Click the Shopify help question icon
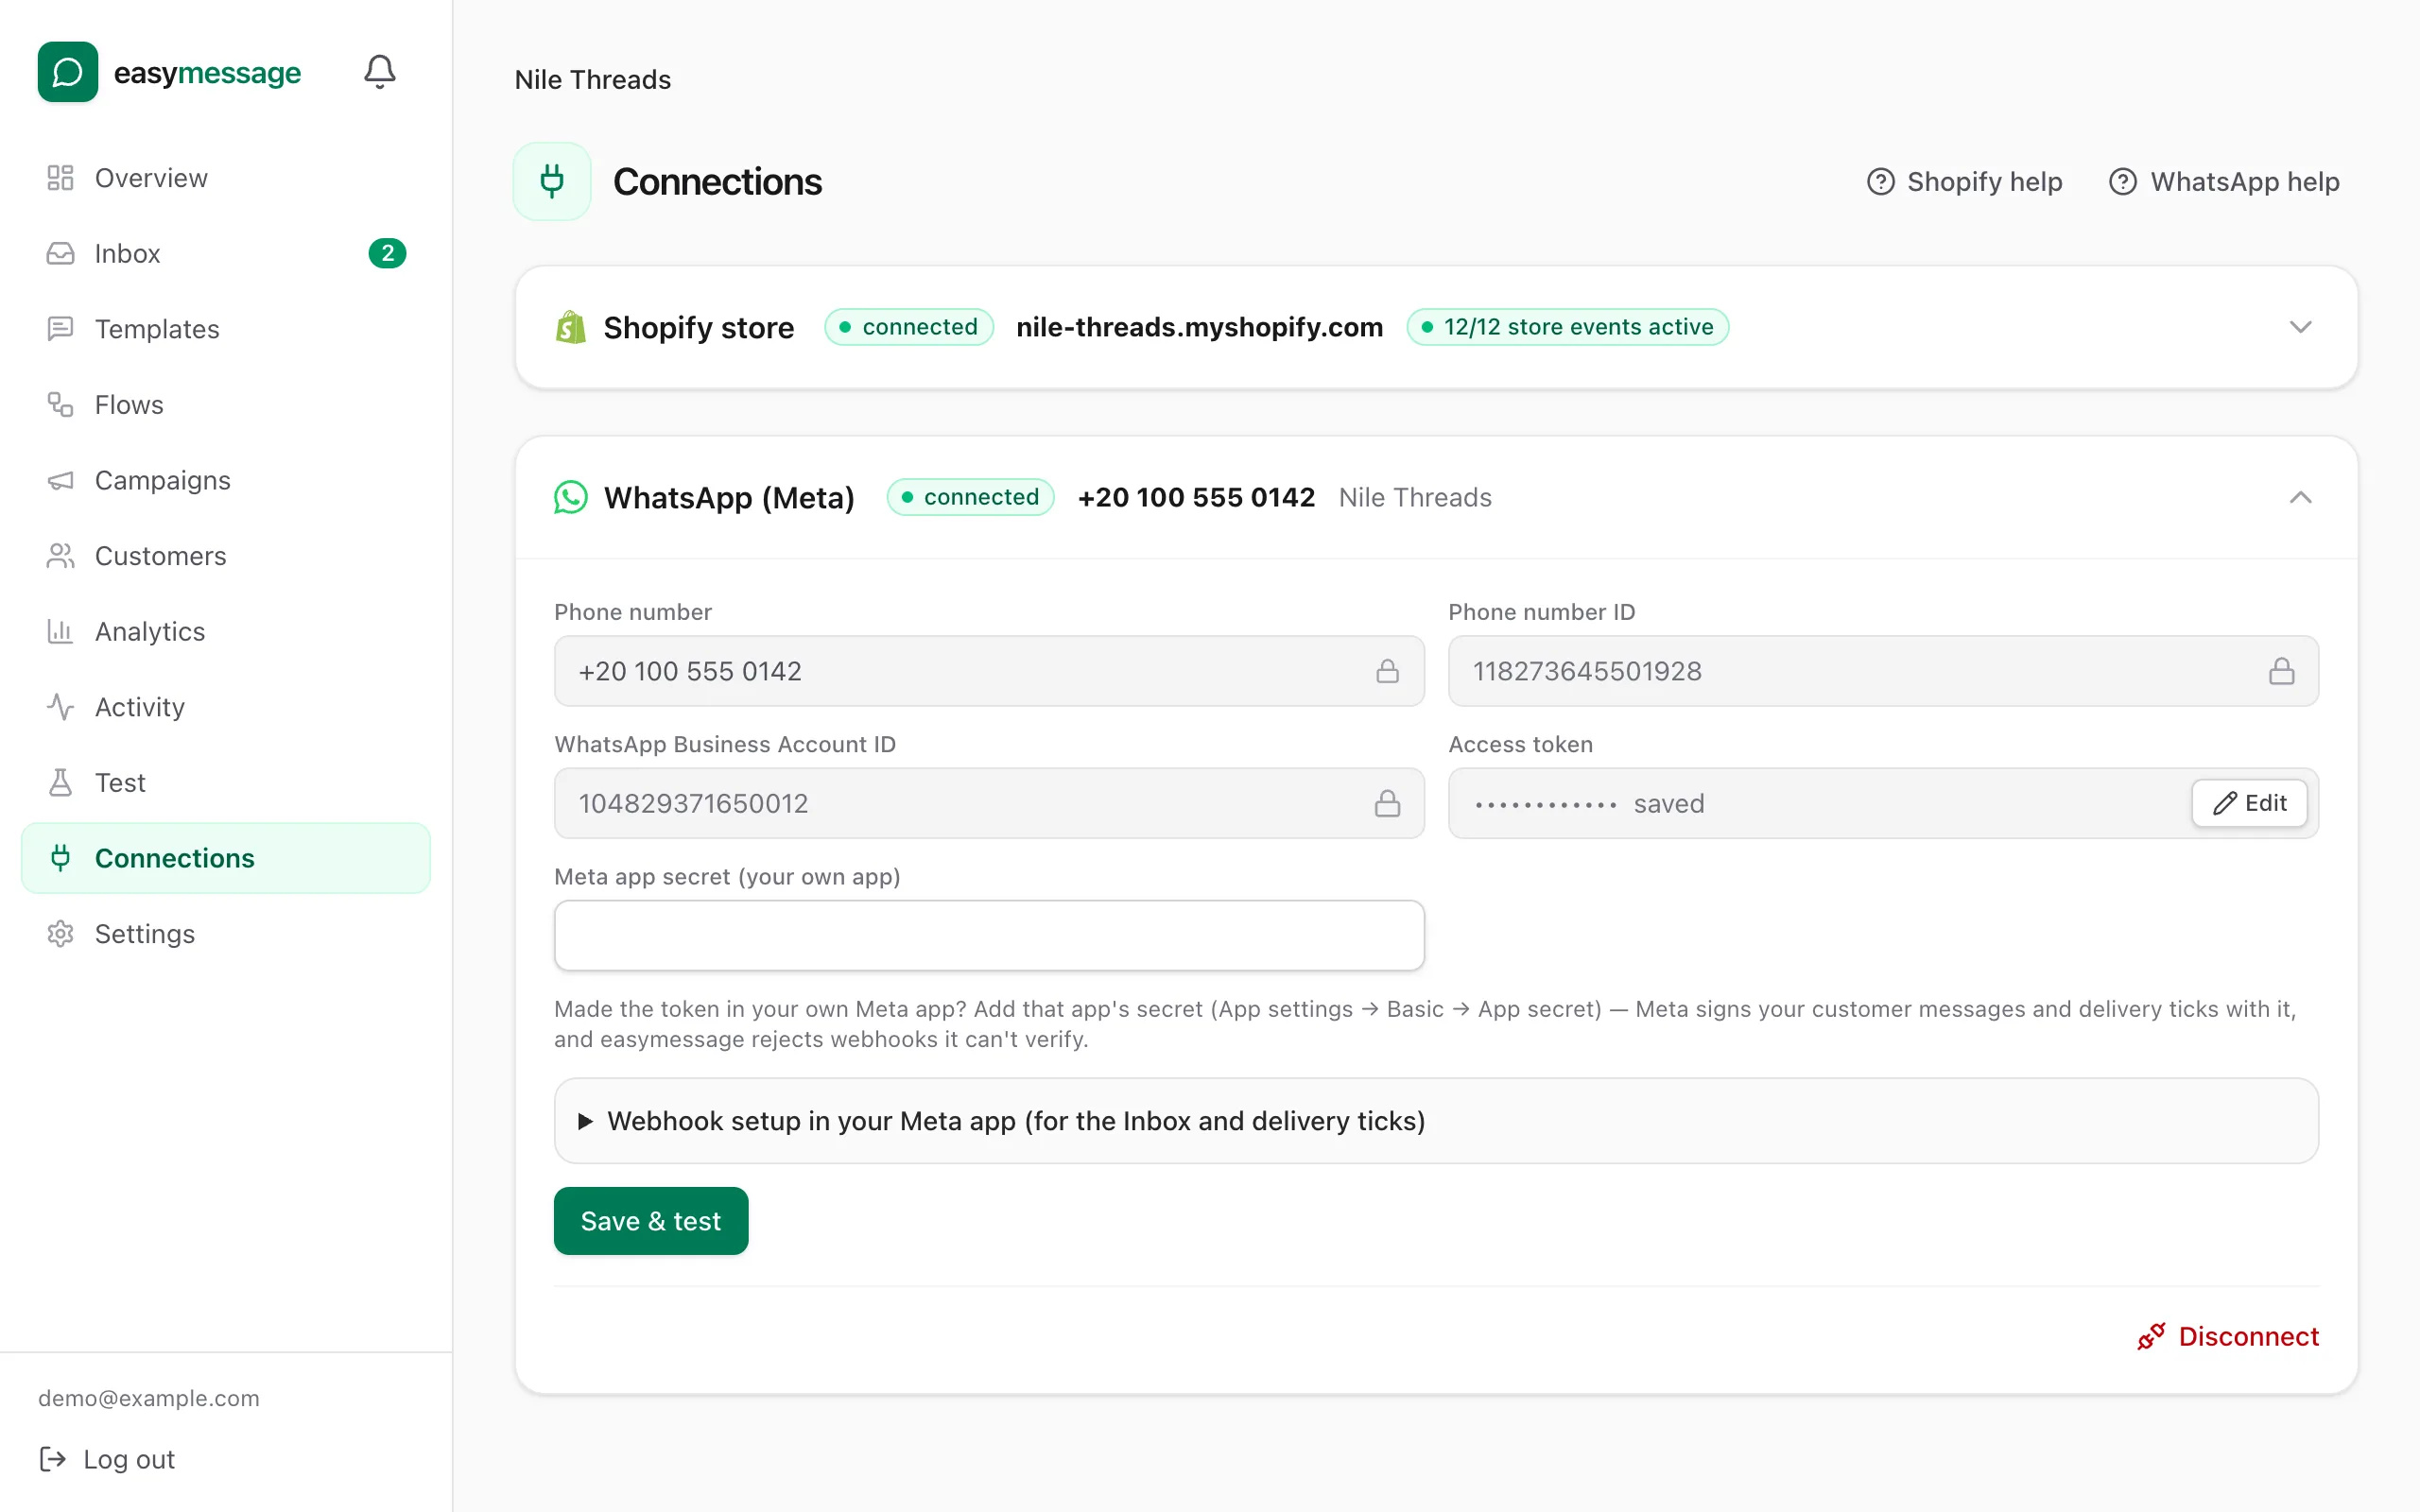This screenshot has height=1512, width=2420. (1880, 182)
